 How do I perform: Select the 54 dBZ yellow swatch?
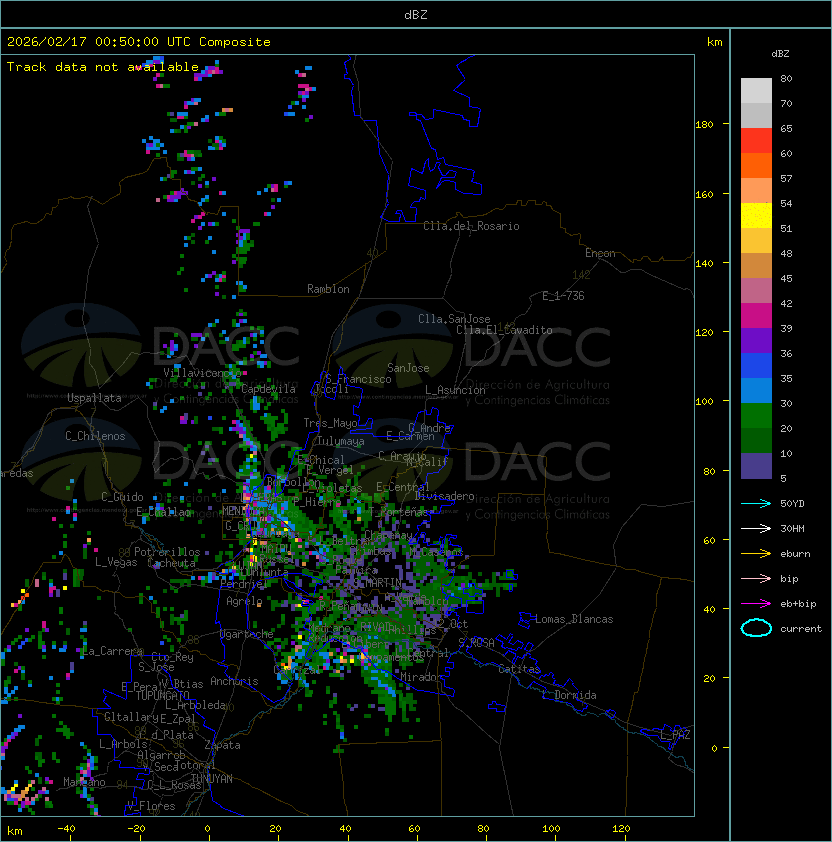756,215
